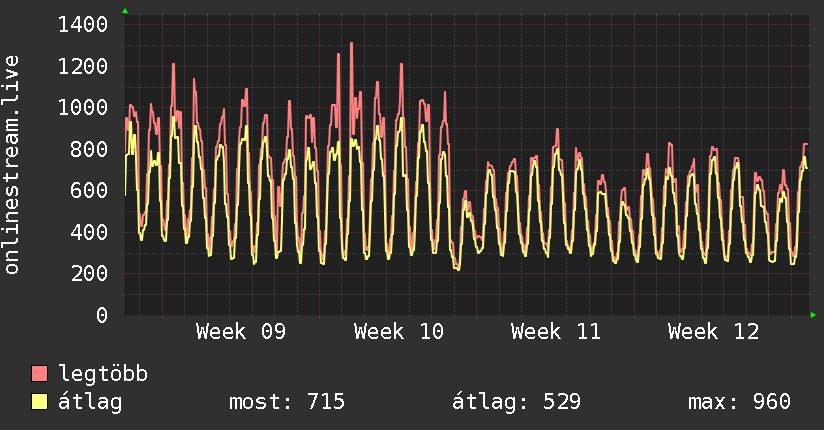Click the 400 y-axis value

click(89, 232)
